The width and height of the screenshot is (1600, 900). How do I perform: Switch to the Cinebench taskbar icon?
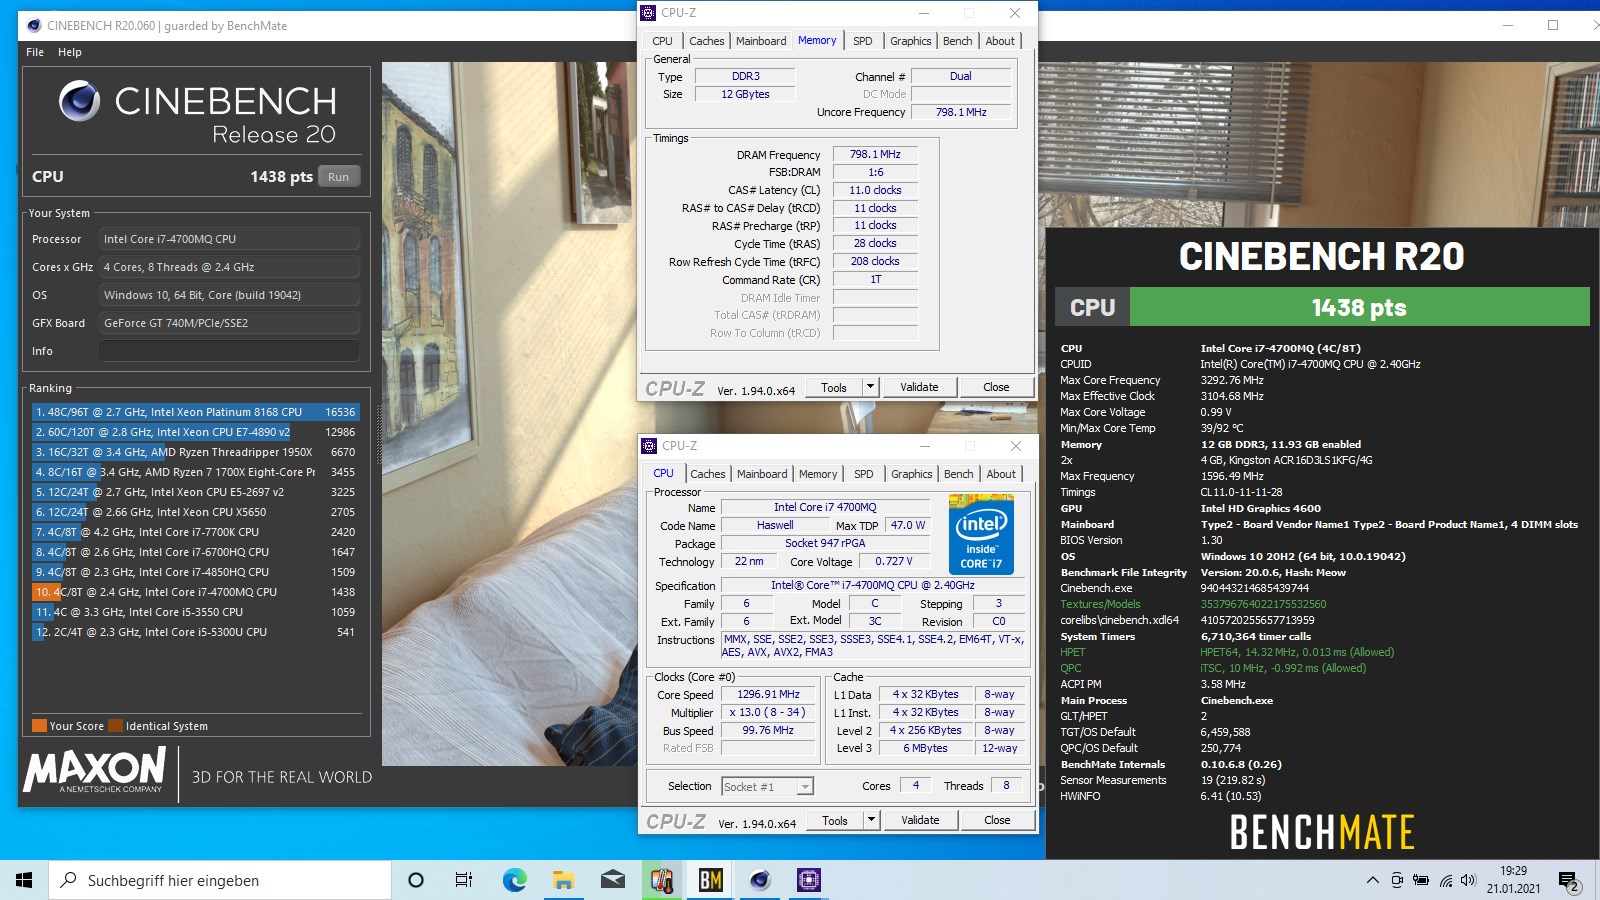[x=760, y=880]
